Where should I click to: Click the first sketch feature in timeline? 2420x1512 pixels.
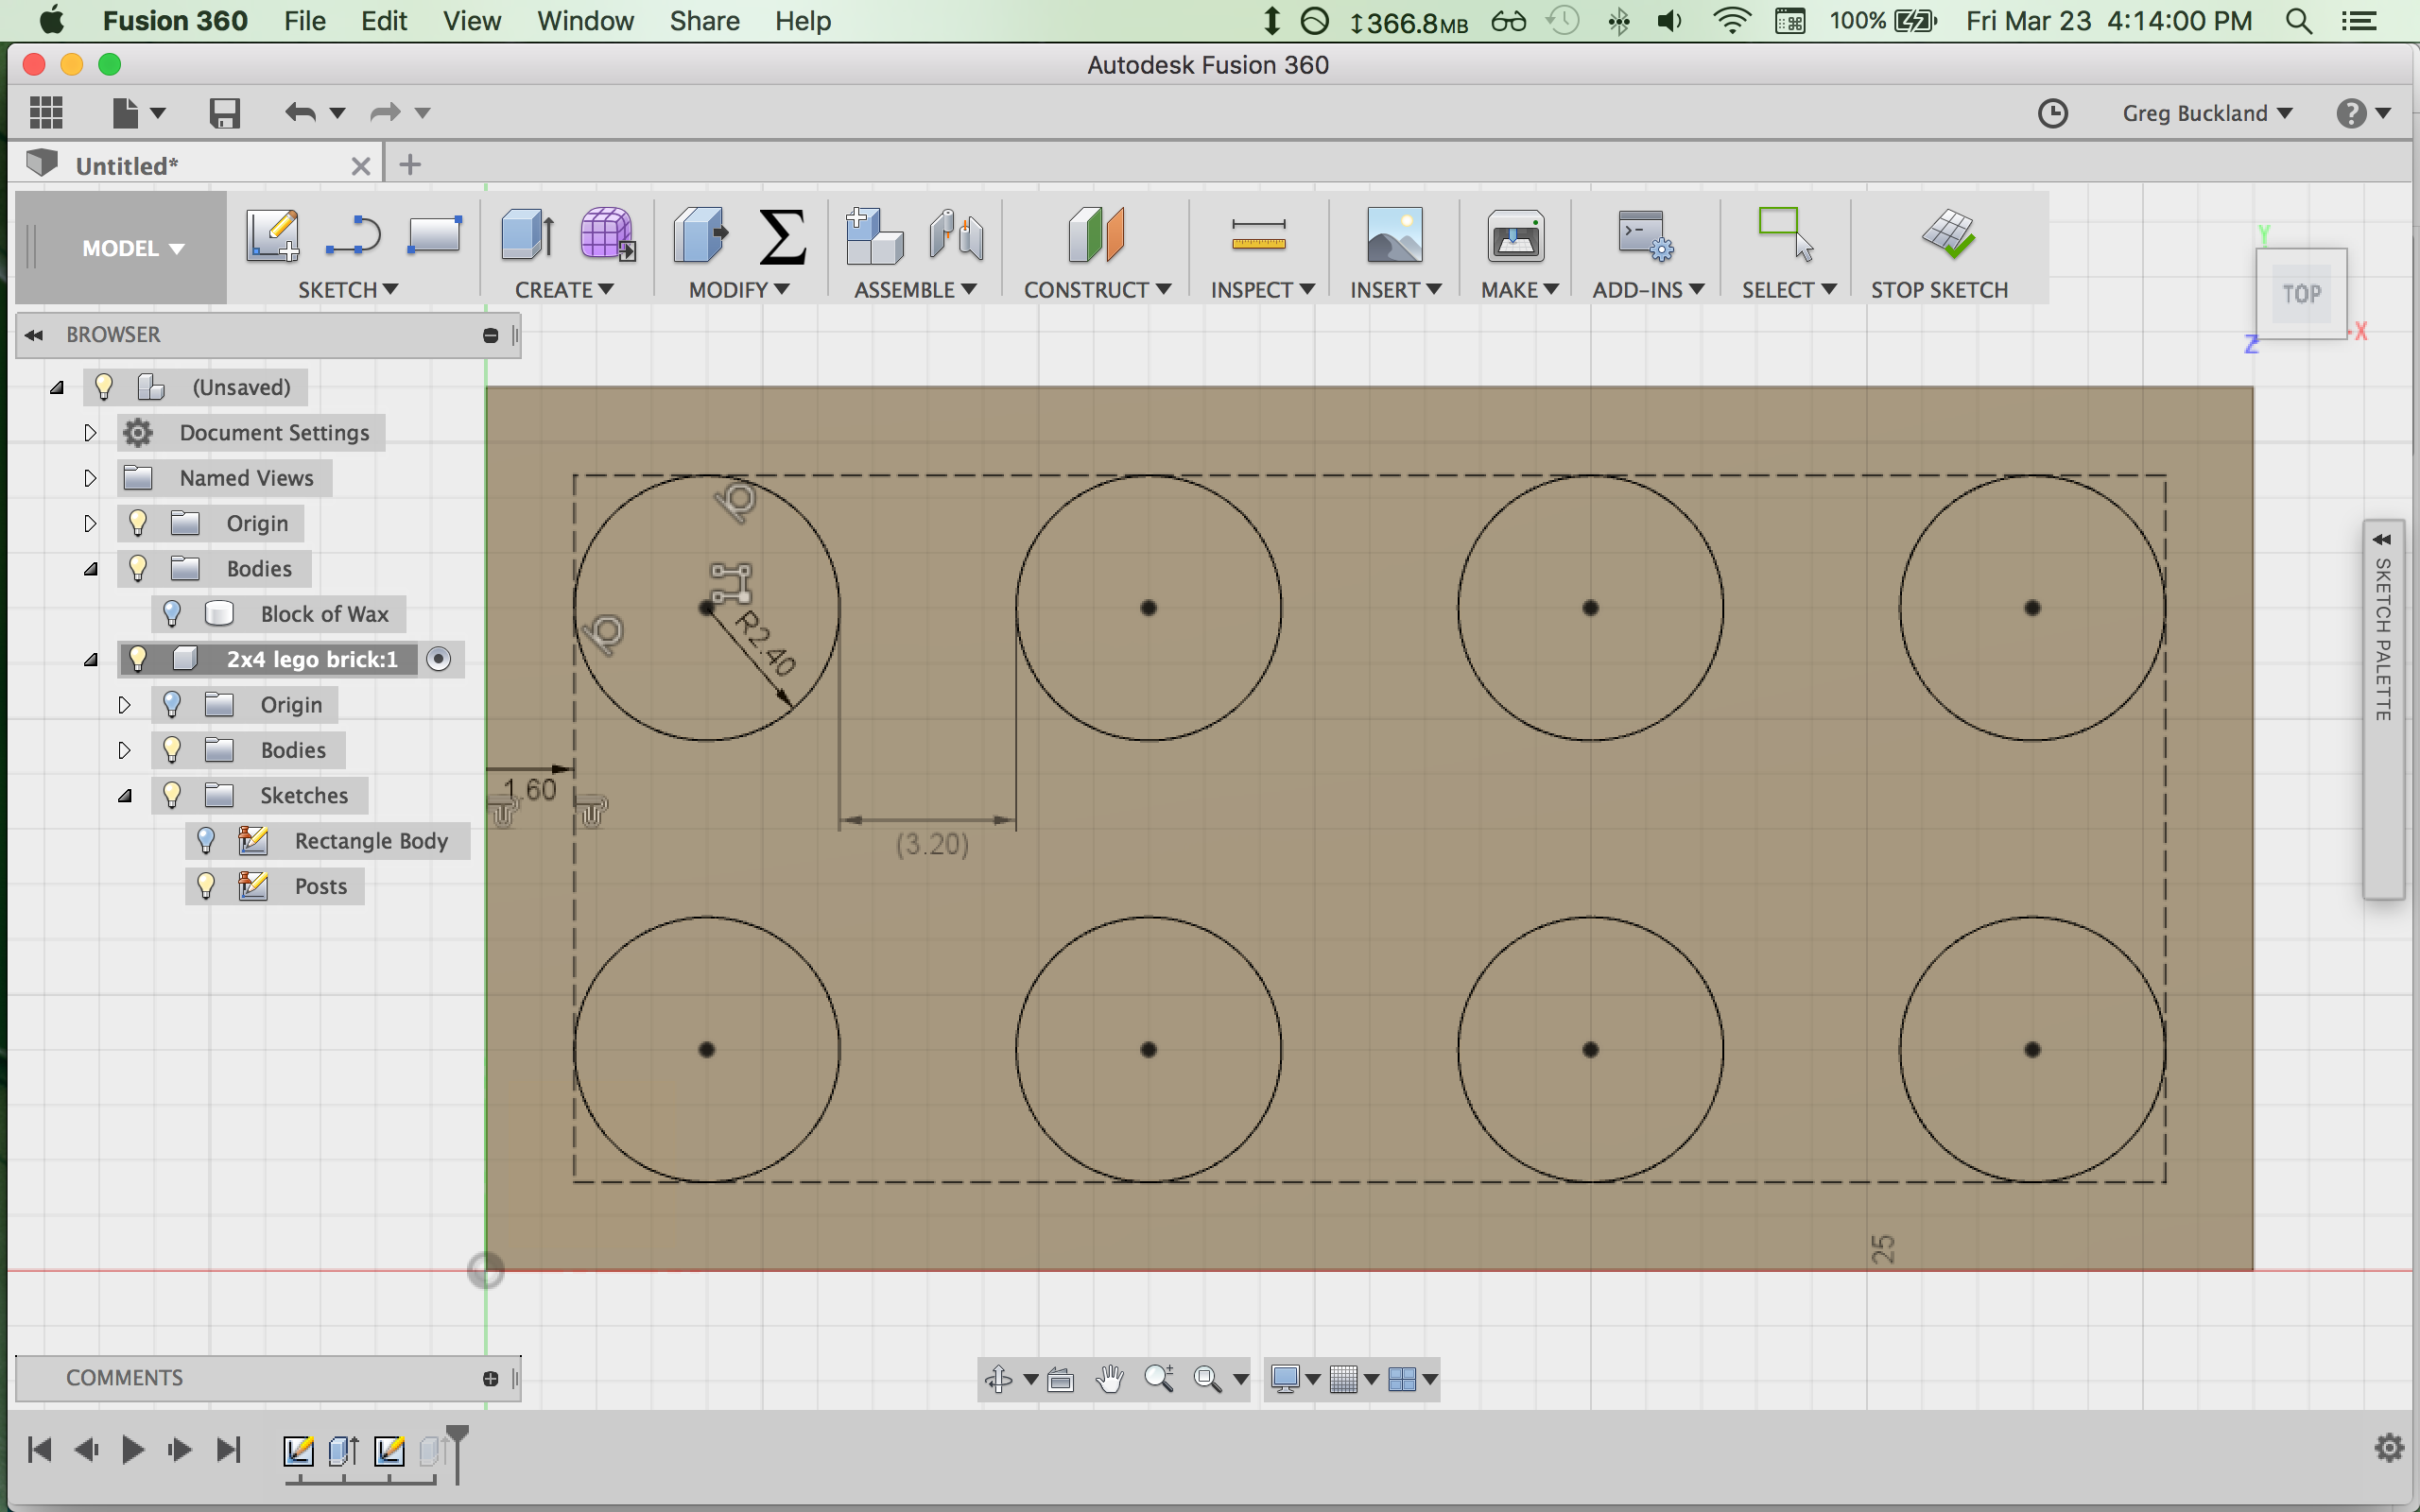pyautogui.click(x=298, y=1450)
